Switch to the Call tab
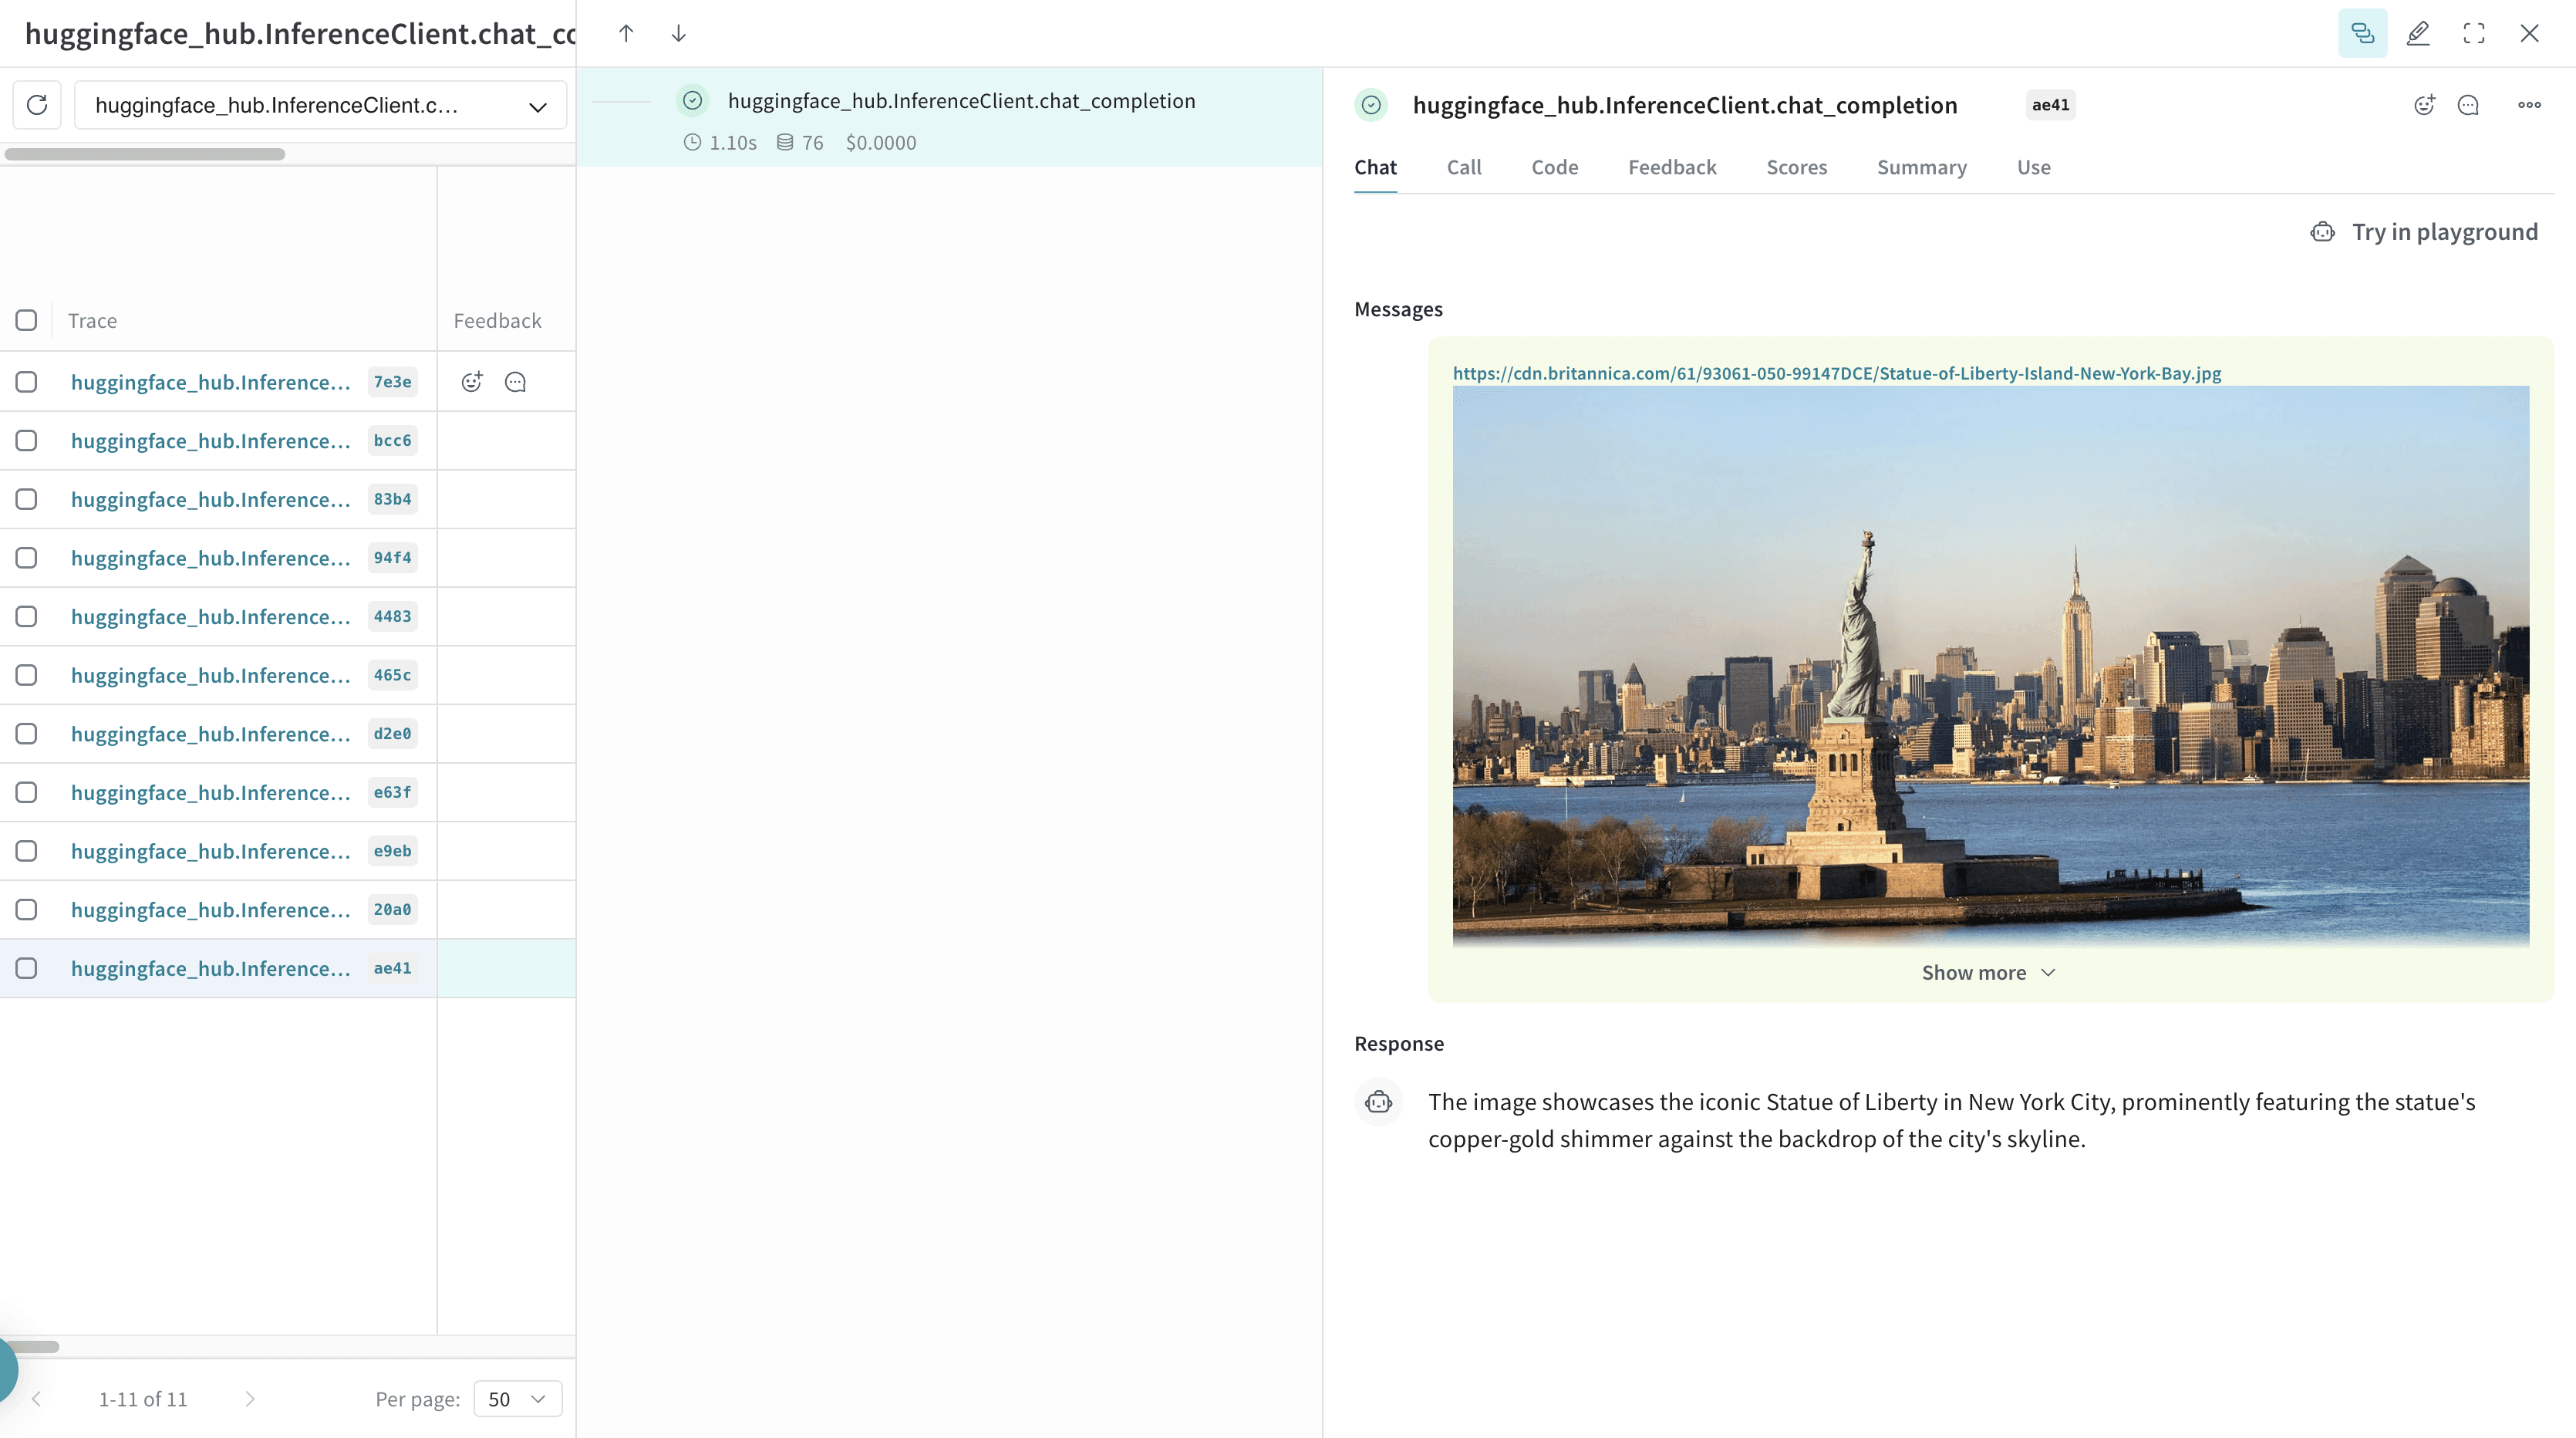Viewport: 2576px width, 1438px height. coord(1463,167)
